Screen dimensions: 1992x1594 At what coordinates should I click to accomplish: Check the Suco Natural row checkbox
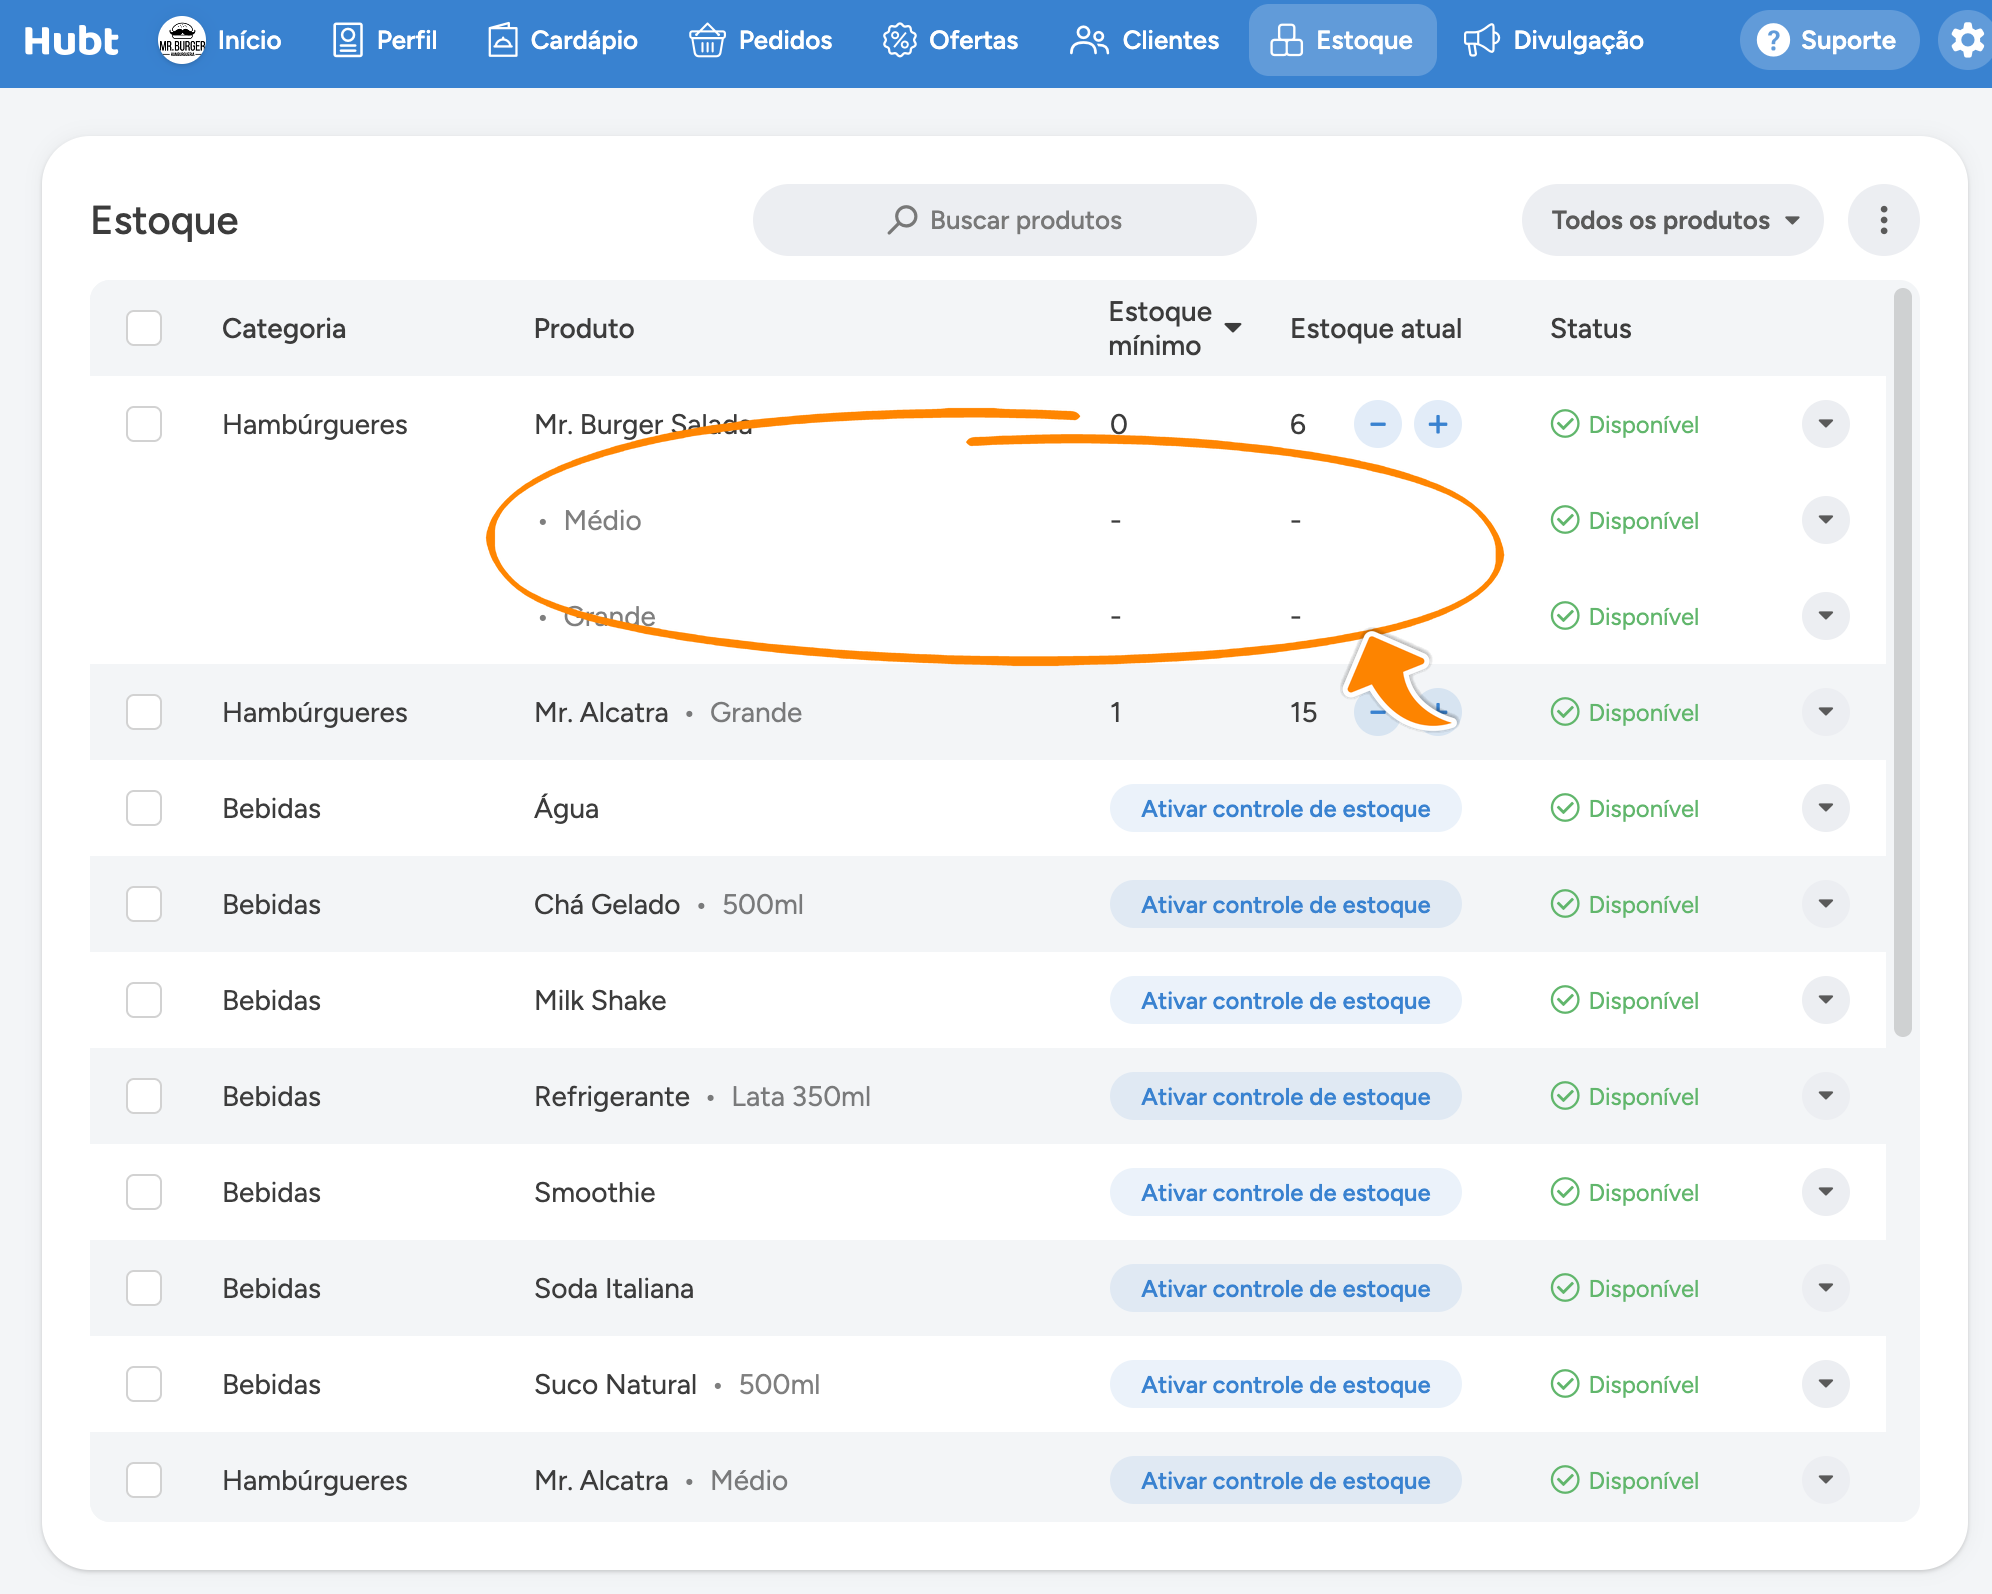click(144, 1384)
